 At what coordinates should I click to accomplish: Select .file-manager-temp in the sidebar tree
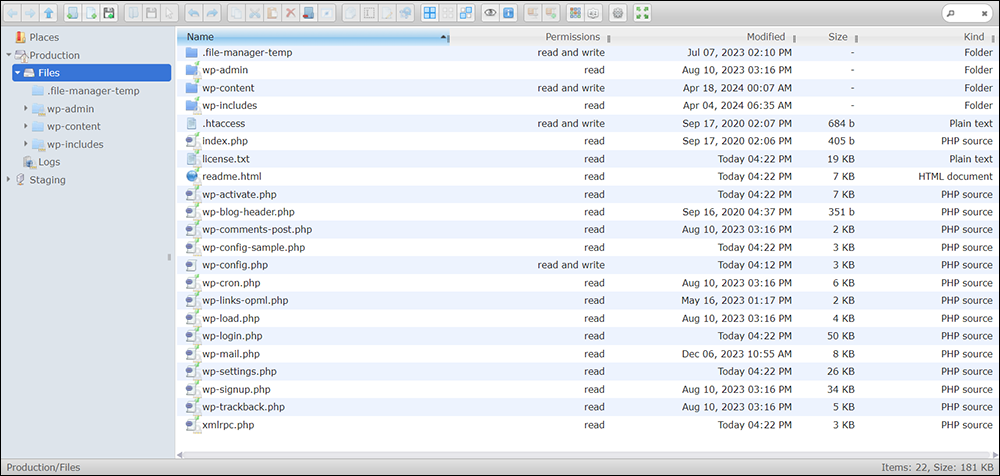tap(93, 91)
